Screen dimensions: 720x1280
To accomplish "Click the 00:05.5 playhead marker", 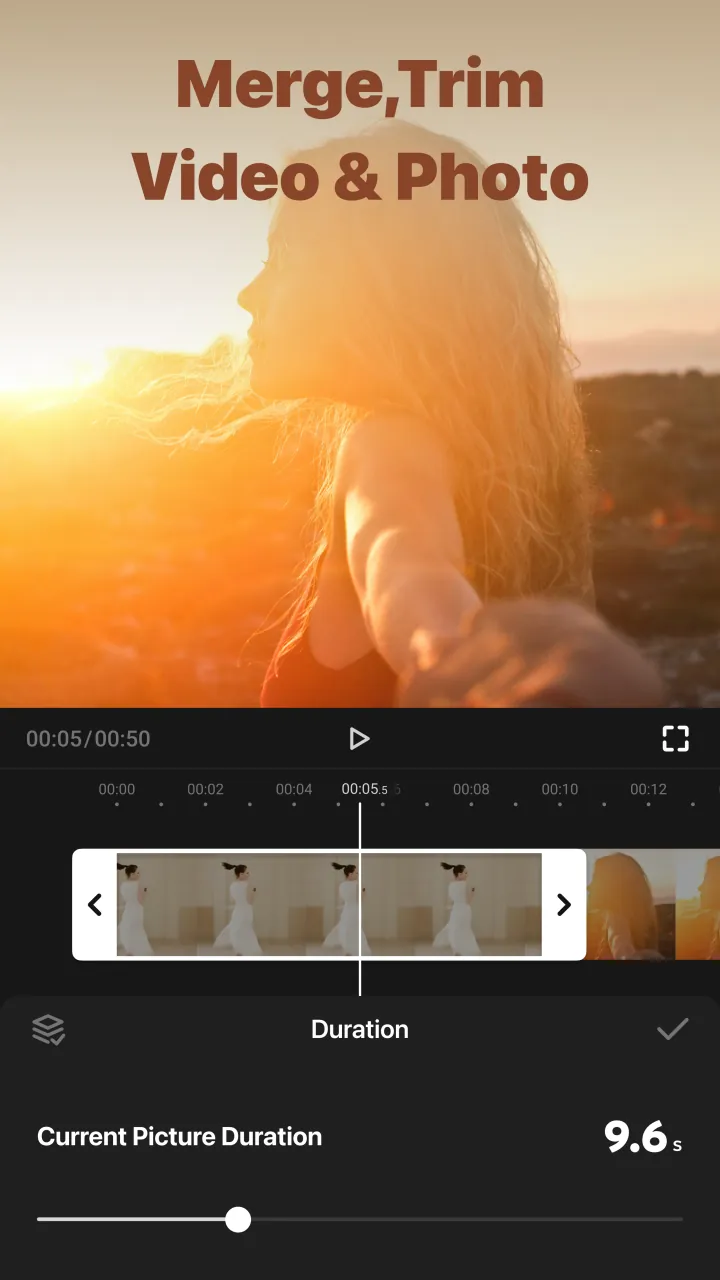I will coord(364,789).
